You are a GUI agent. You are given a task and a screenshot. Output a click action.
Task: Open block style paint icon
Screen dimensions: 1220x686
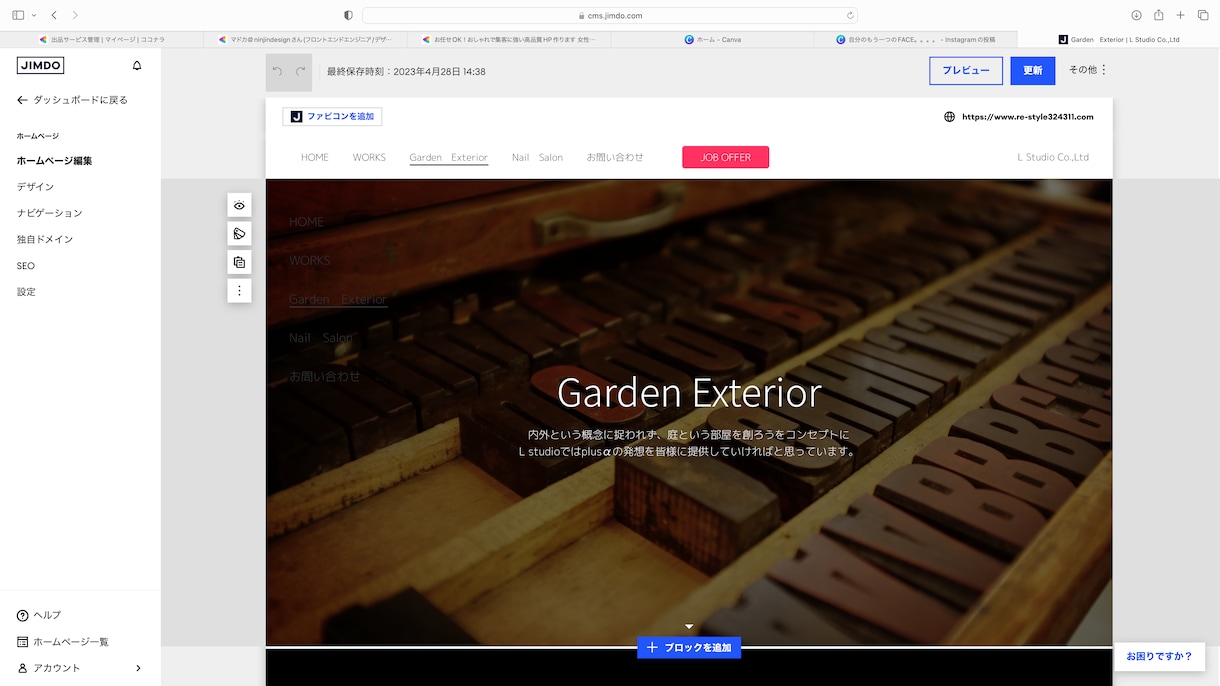click(239, 234)
